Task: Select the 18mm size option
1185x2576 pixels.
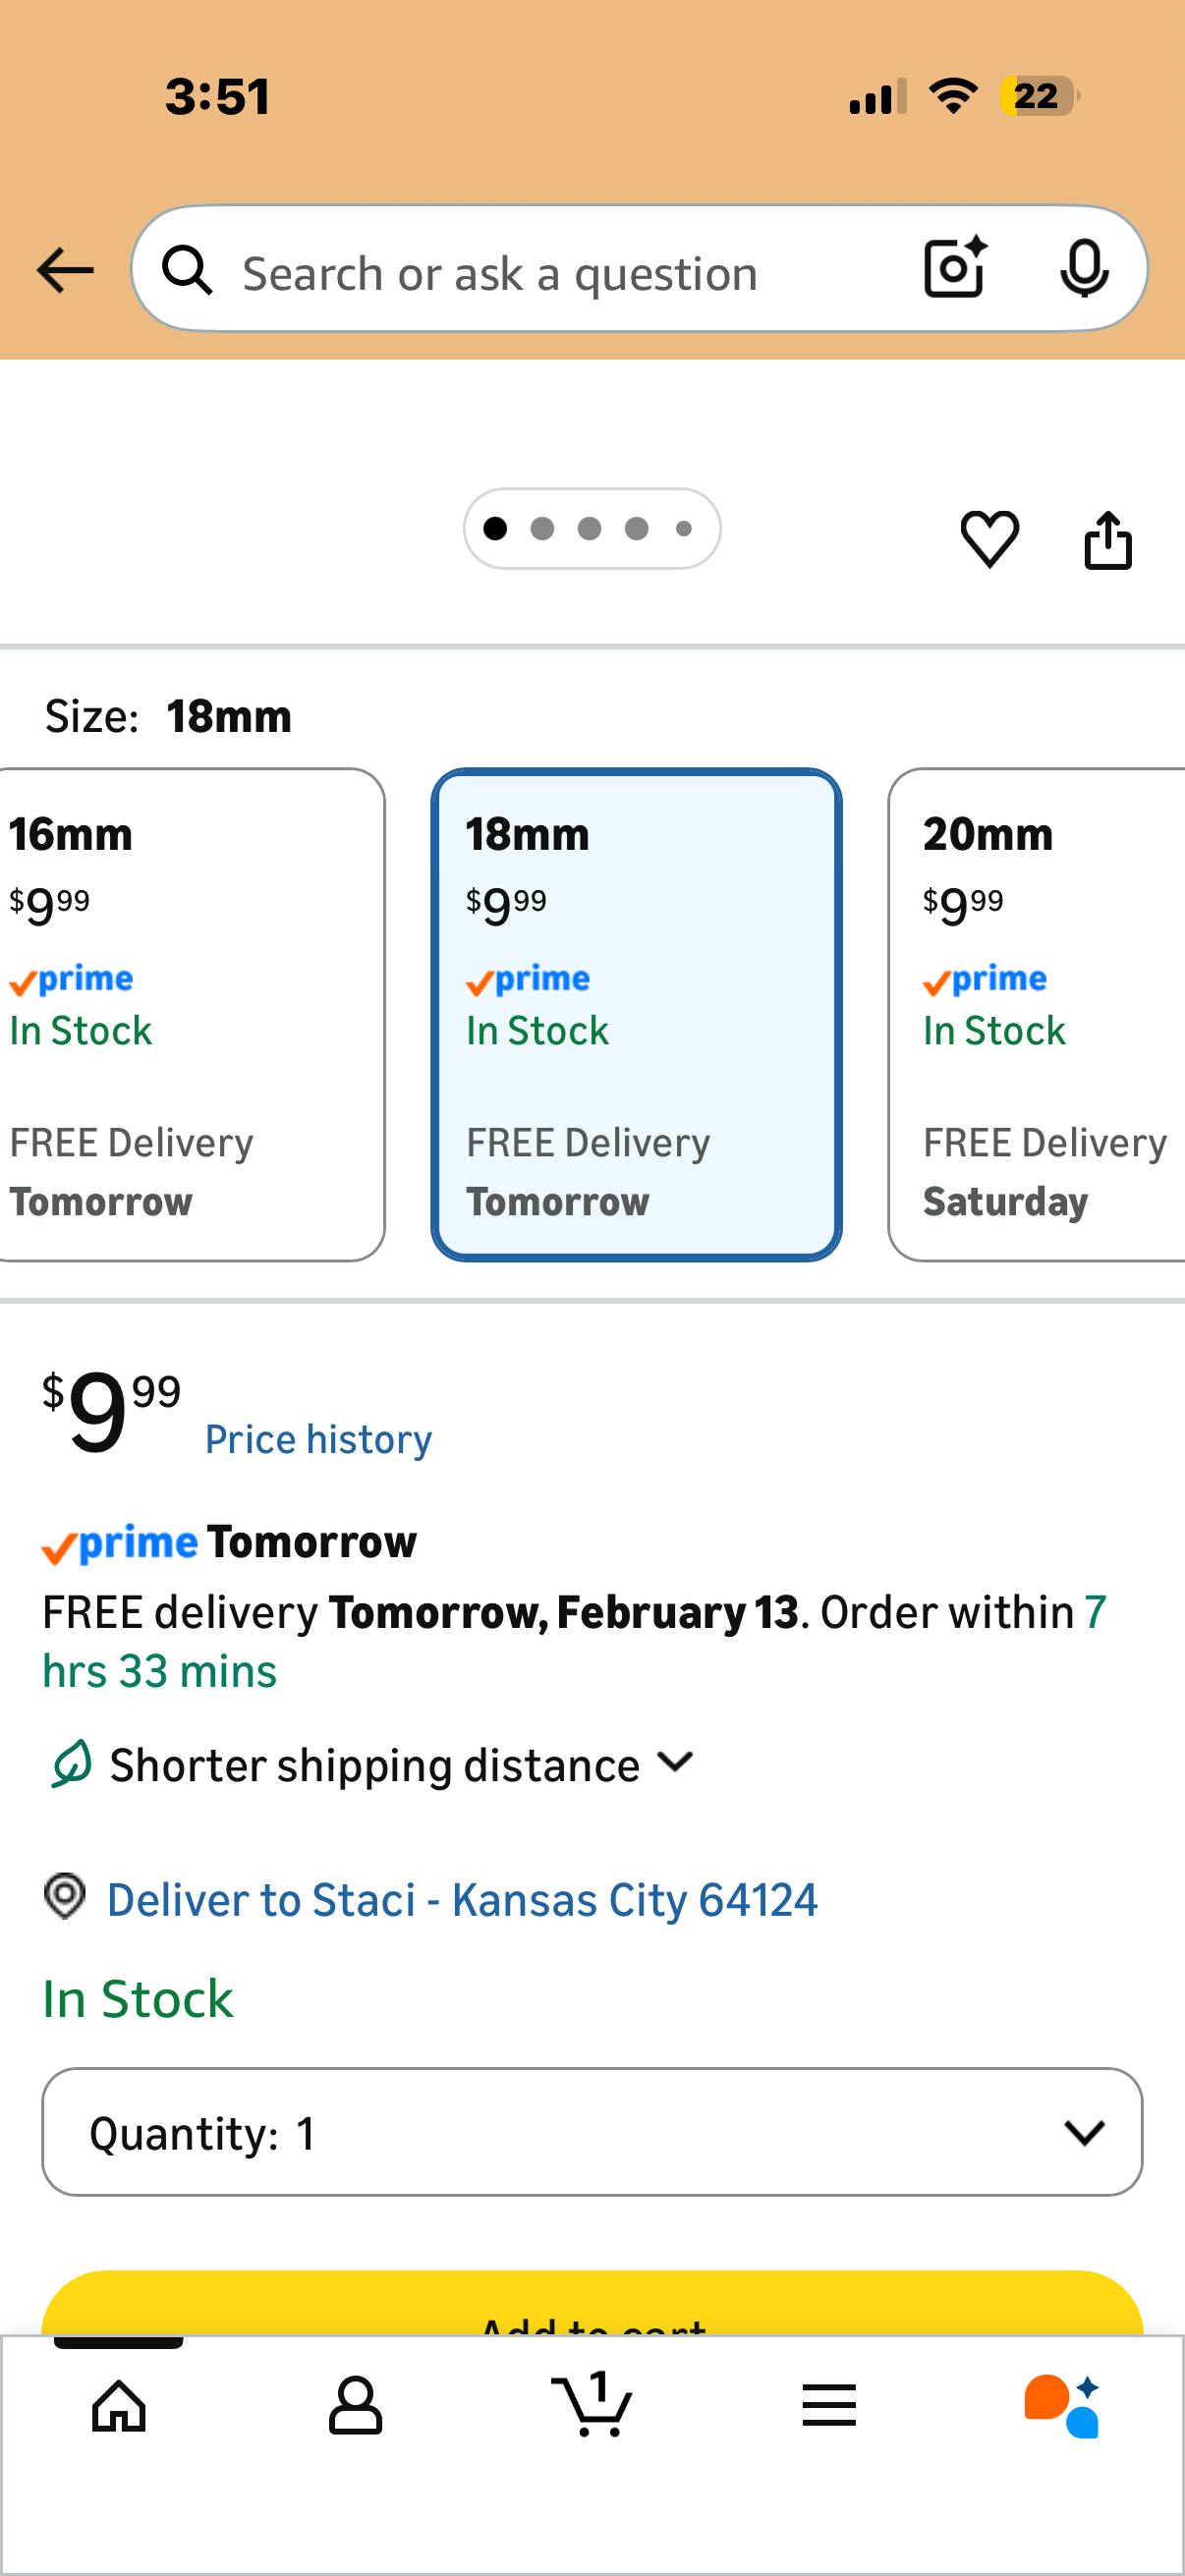Action: pos(636,1014)
